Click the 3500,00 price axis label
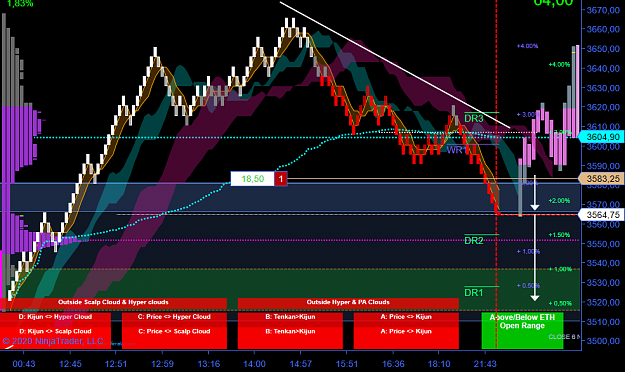This screenshot has height=372, width=625. [x=603, y=341]
